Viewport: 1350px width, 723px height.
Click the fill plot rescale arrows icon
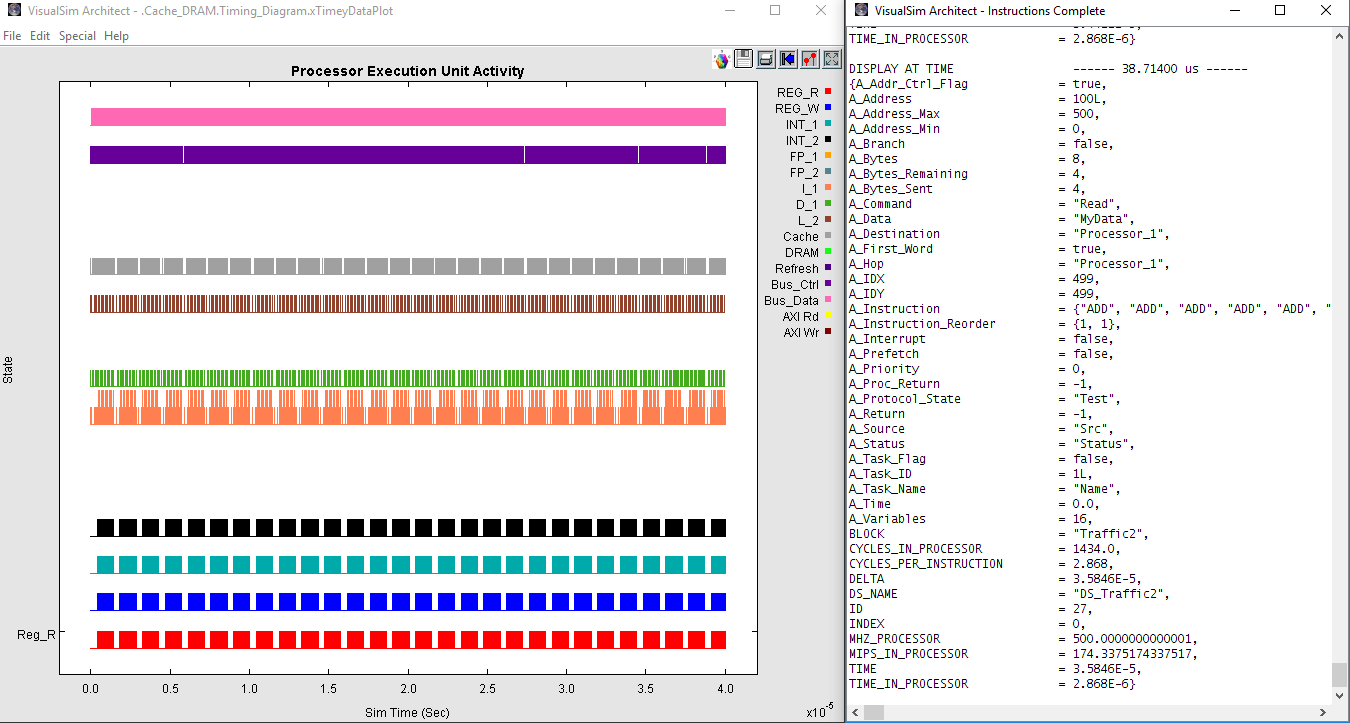[x=831, y=59]
